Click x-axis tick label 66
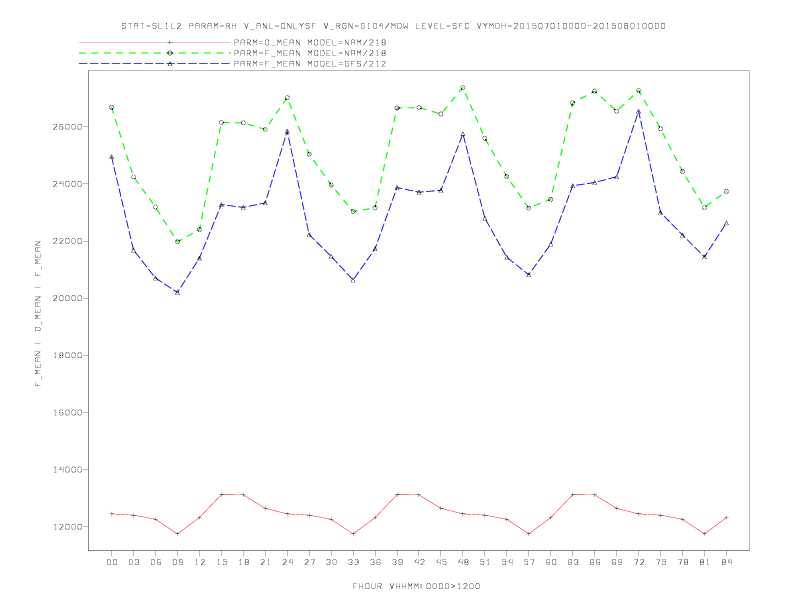The width and height of the screenshot is (792, 612). point(595,562)
